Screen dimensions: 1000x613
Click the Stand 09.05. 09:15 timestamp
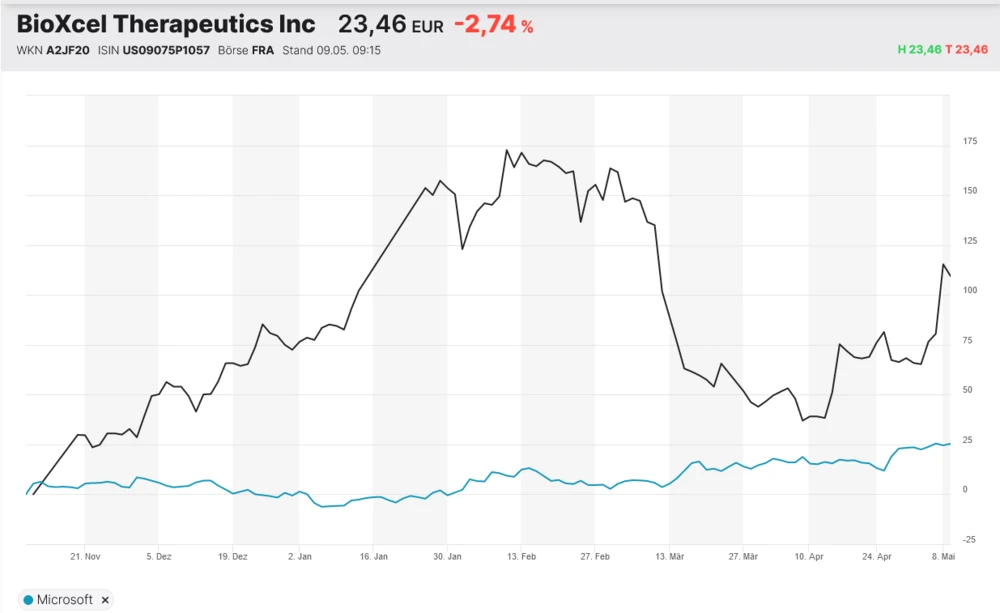point(331,50)
